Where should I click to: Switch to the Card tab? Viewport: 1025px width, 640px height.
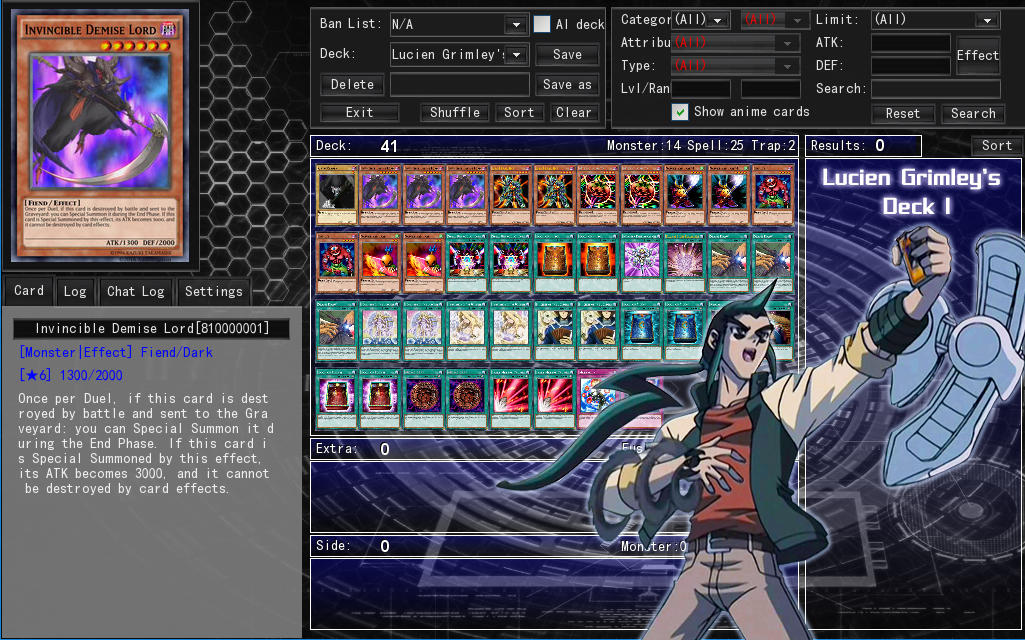click(x=29, y=291)
